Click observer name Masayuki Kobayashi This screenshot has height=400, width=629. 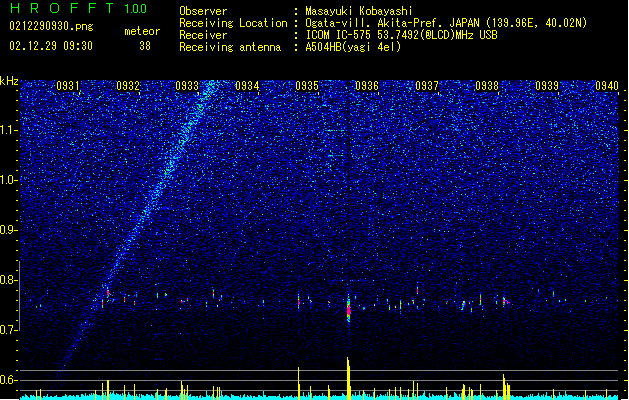click(x=359, y=11)
